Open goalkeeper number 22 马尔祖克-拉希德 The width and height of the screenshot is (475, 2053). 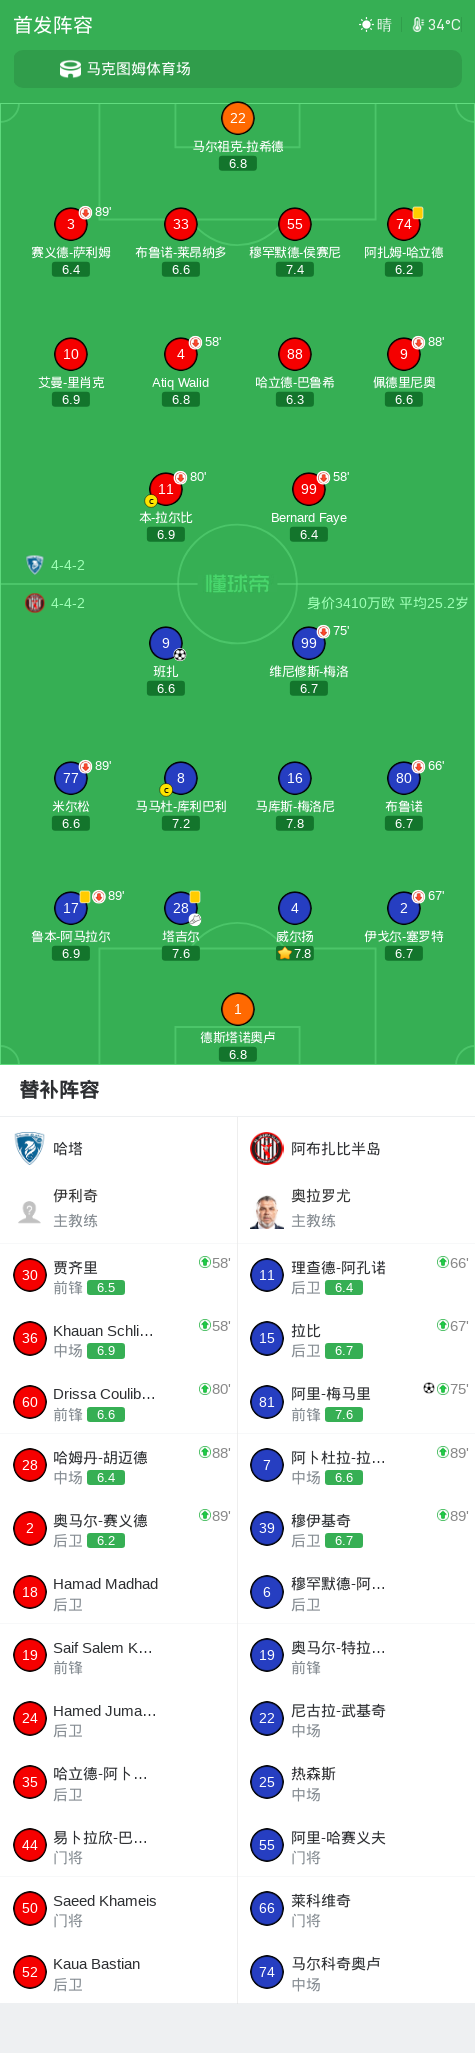click(x=238, y=136)
